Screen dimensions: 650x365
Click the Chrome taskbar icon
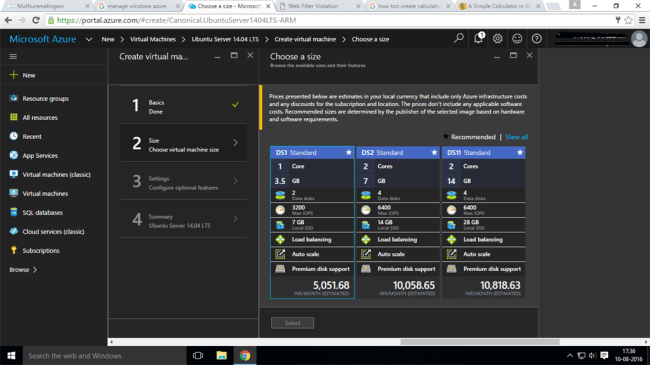pyautogui.click(x=245, y=355)
